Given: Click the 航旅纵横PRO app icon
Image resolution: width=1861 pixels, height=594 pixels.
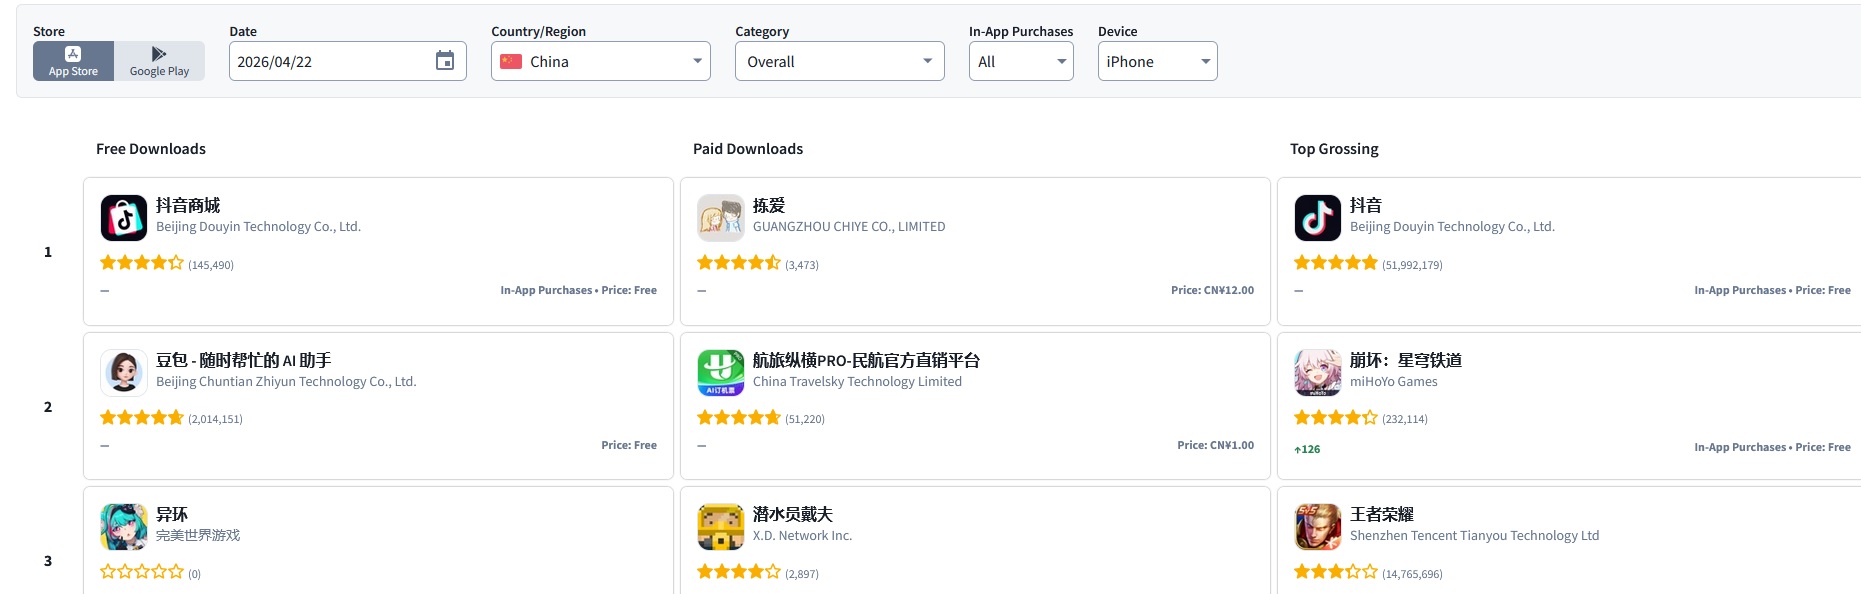Looking at the screenshot, I should pyautogui.click(x=721, y=373).
